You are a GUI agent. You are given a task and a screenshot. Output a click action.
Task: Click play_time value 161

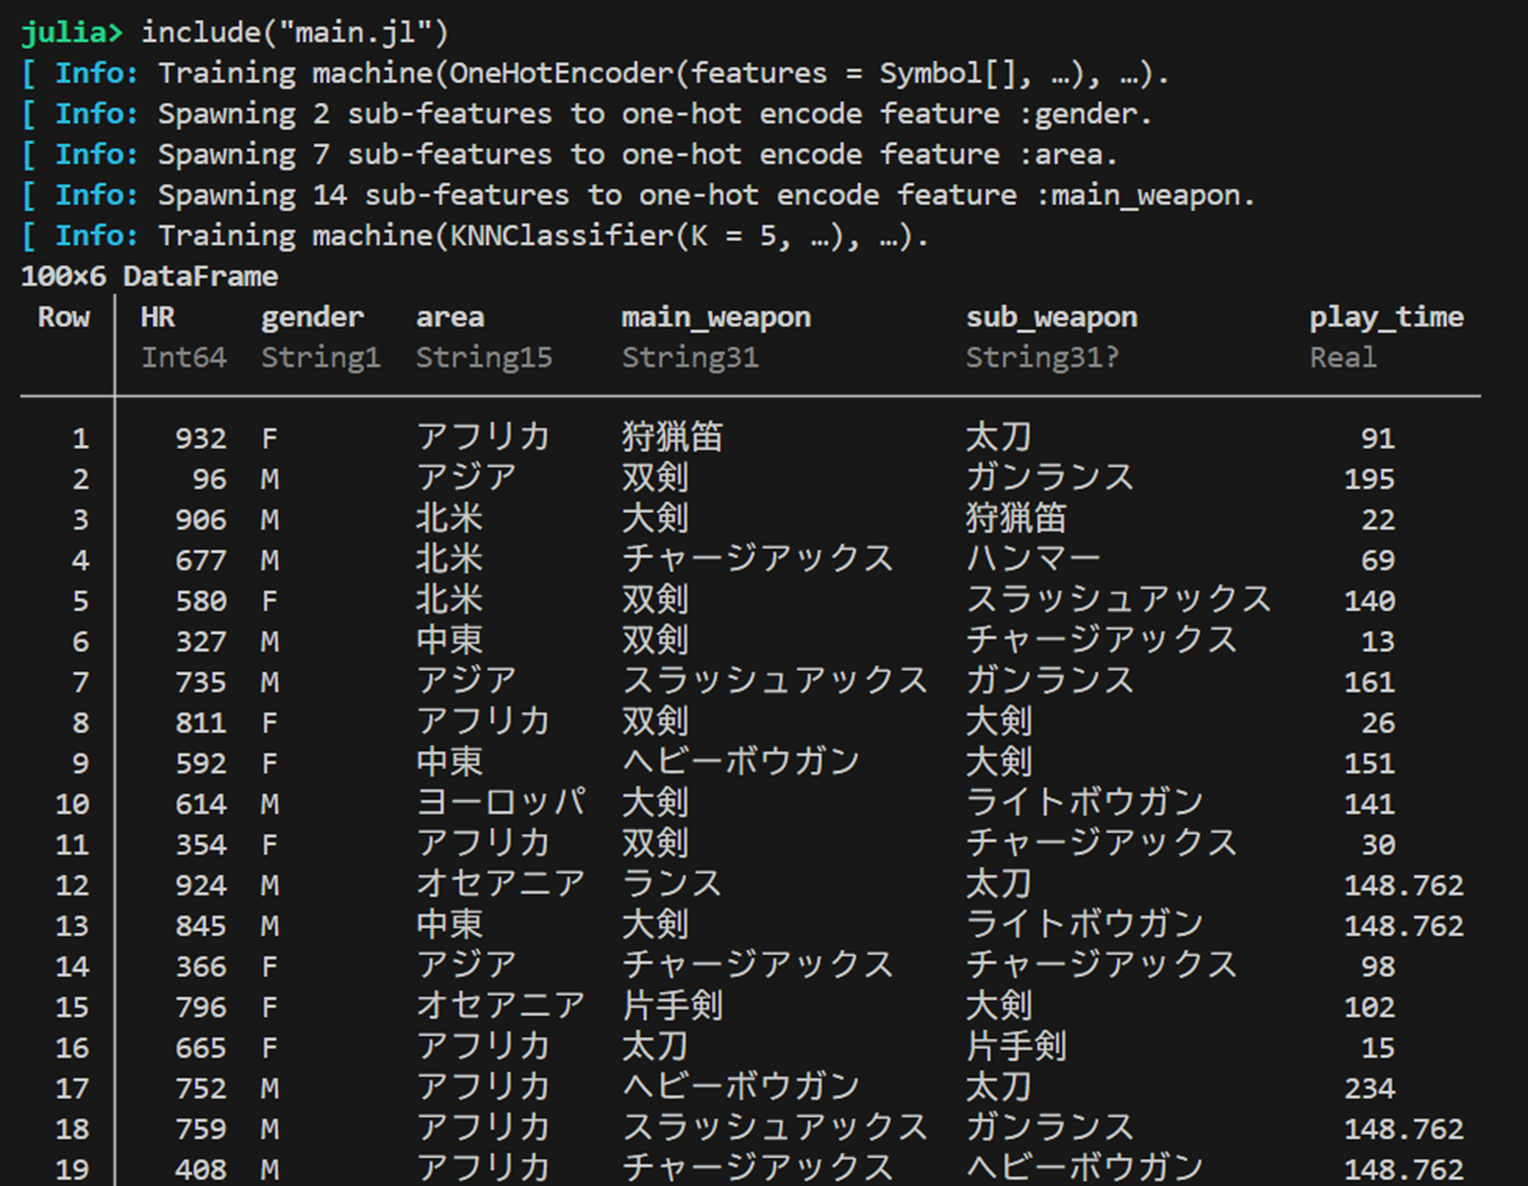1369,683
